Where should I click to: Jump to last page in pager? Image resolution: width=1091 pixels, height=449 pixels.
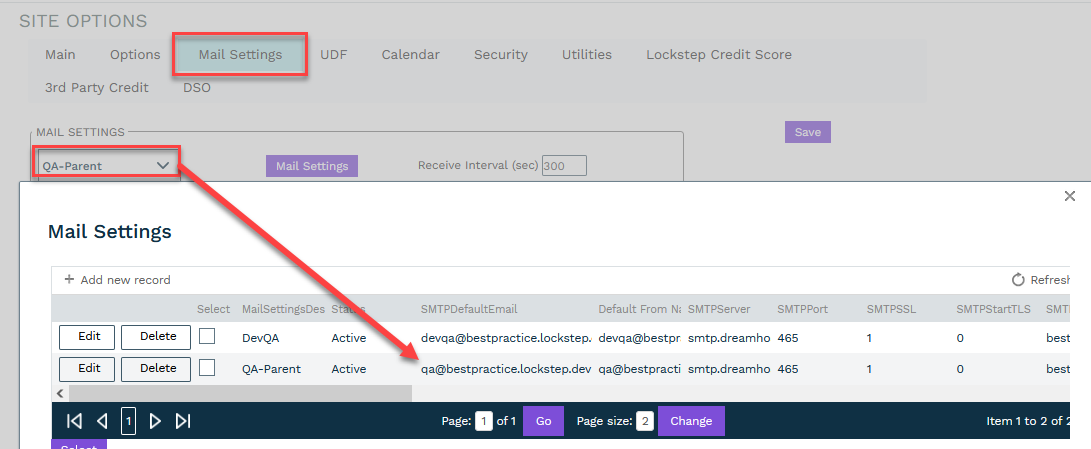[x=183, y=421]
